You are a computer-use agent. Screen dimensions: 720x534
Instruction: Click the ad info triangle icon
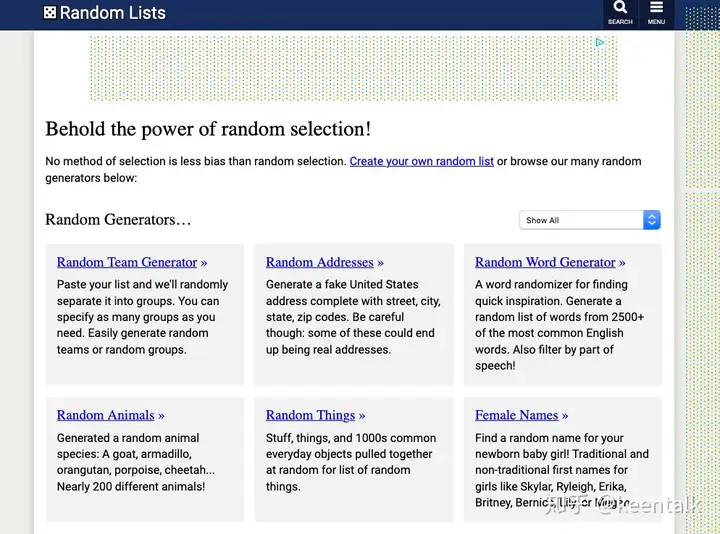click(x=600, y=43)
